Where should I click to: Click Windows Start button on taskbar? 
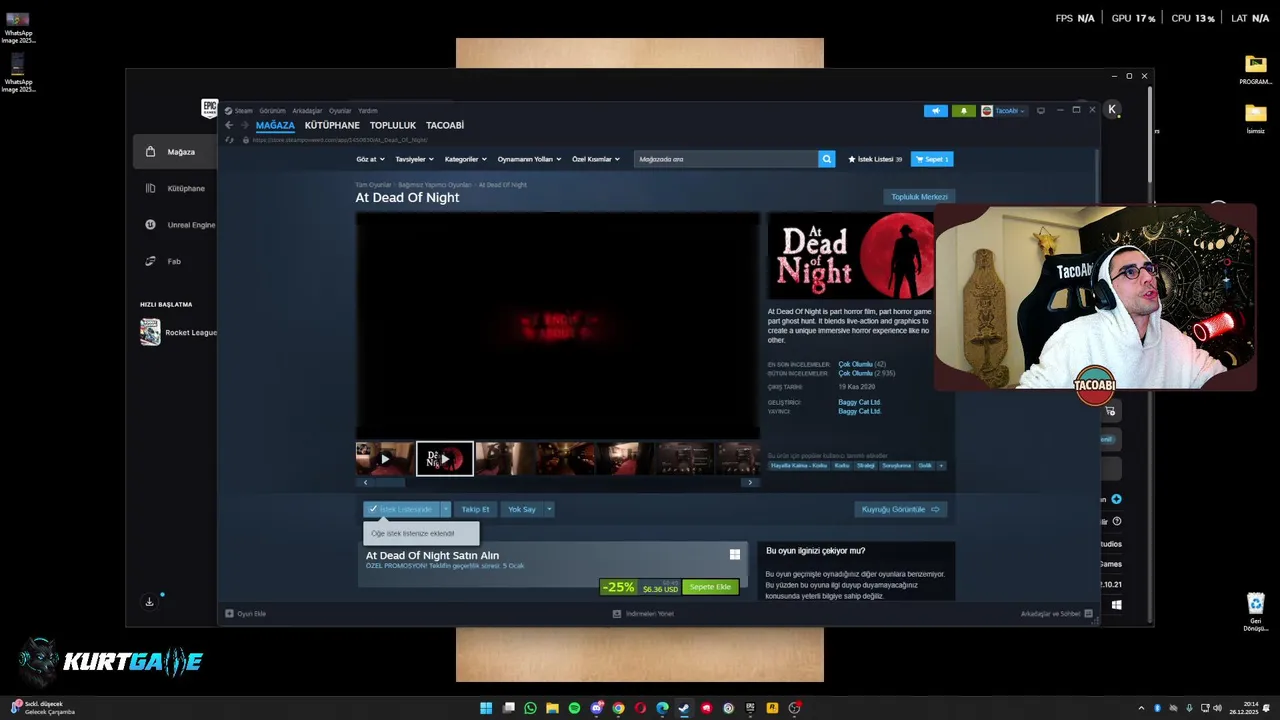(486, 708)
